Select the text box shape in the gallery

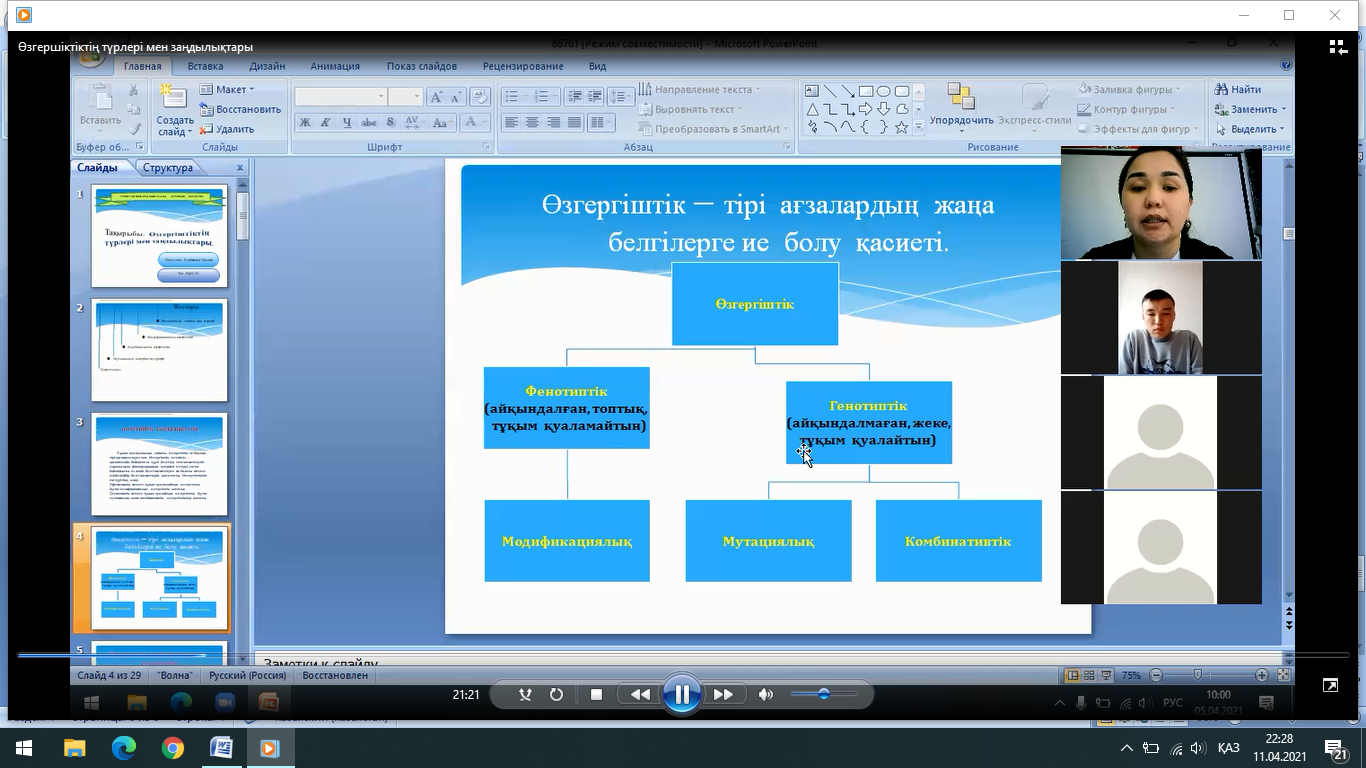coord(812,91)
